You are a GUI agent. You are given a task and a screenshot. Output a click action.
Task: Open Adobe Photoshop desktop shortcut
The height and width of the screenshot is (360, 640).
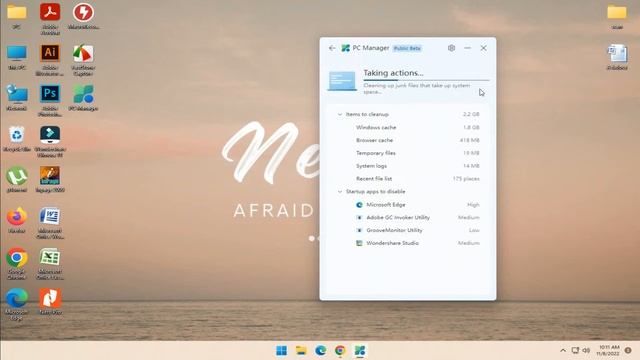[50, 100]
